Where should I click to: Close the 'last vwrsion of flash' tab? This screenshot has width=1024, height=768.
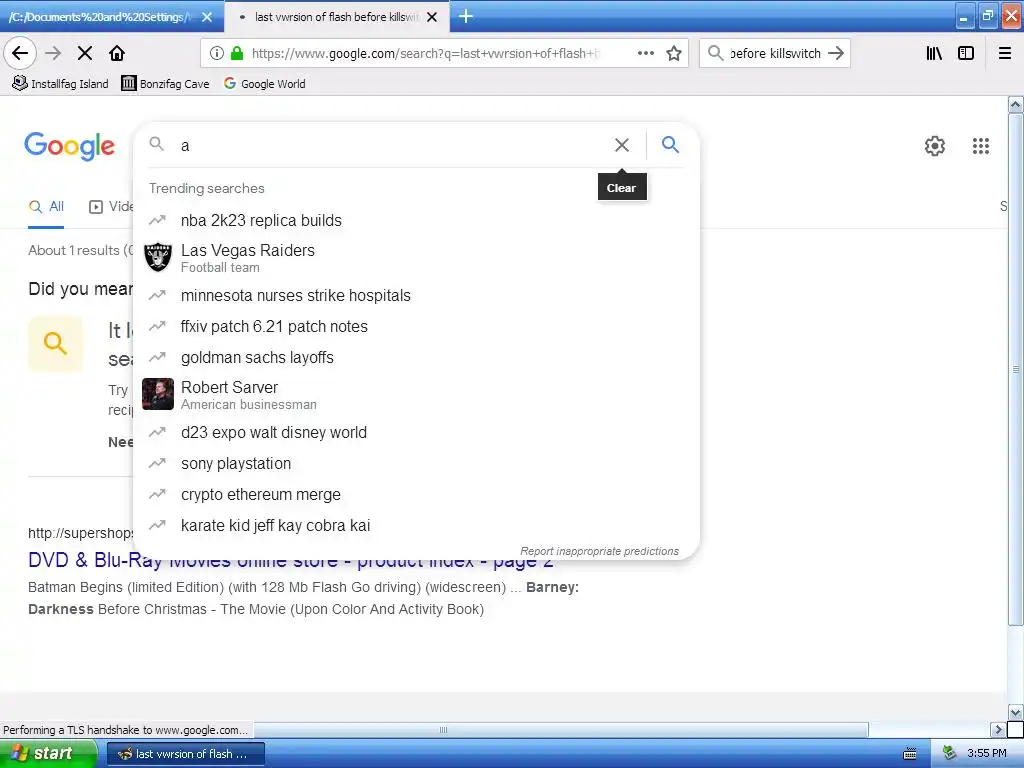(432, 17)
